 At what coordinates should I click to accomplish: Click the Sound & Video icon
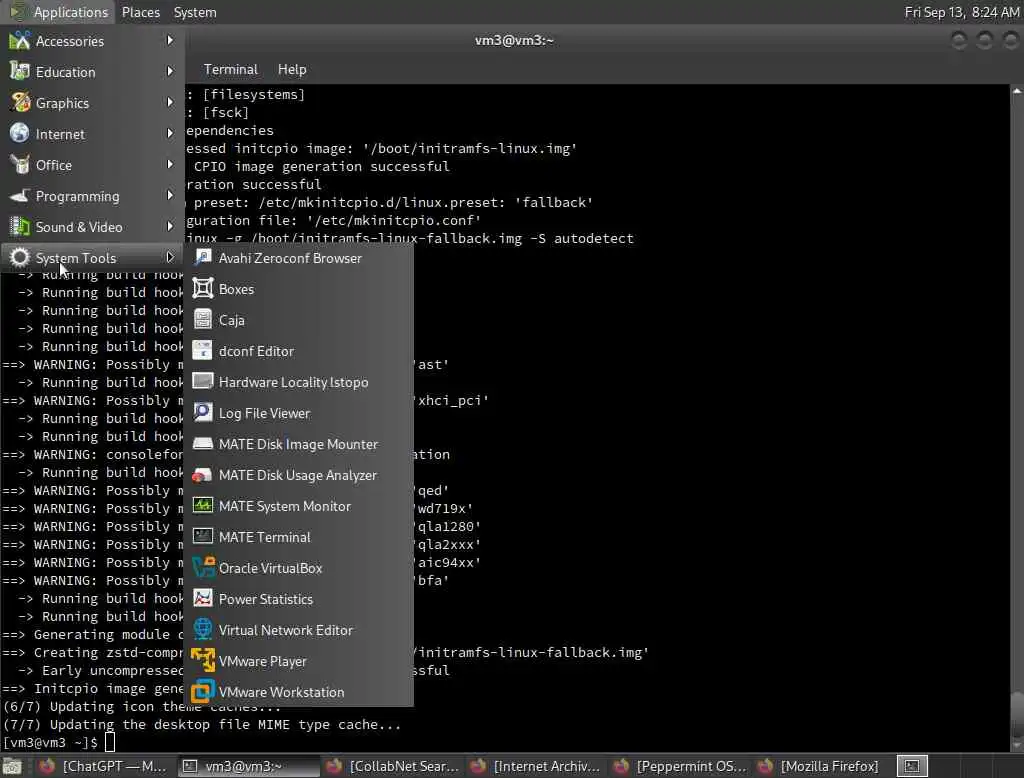[x=20, y=227]
